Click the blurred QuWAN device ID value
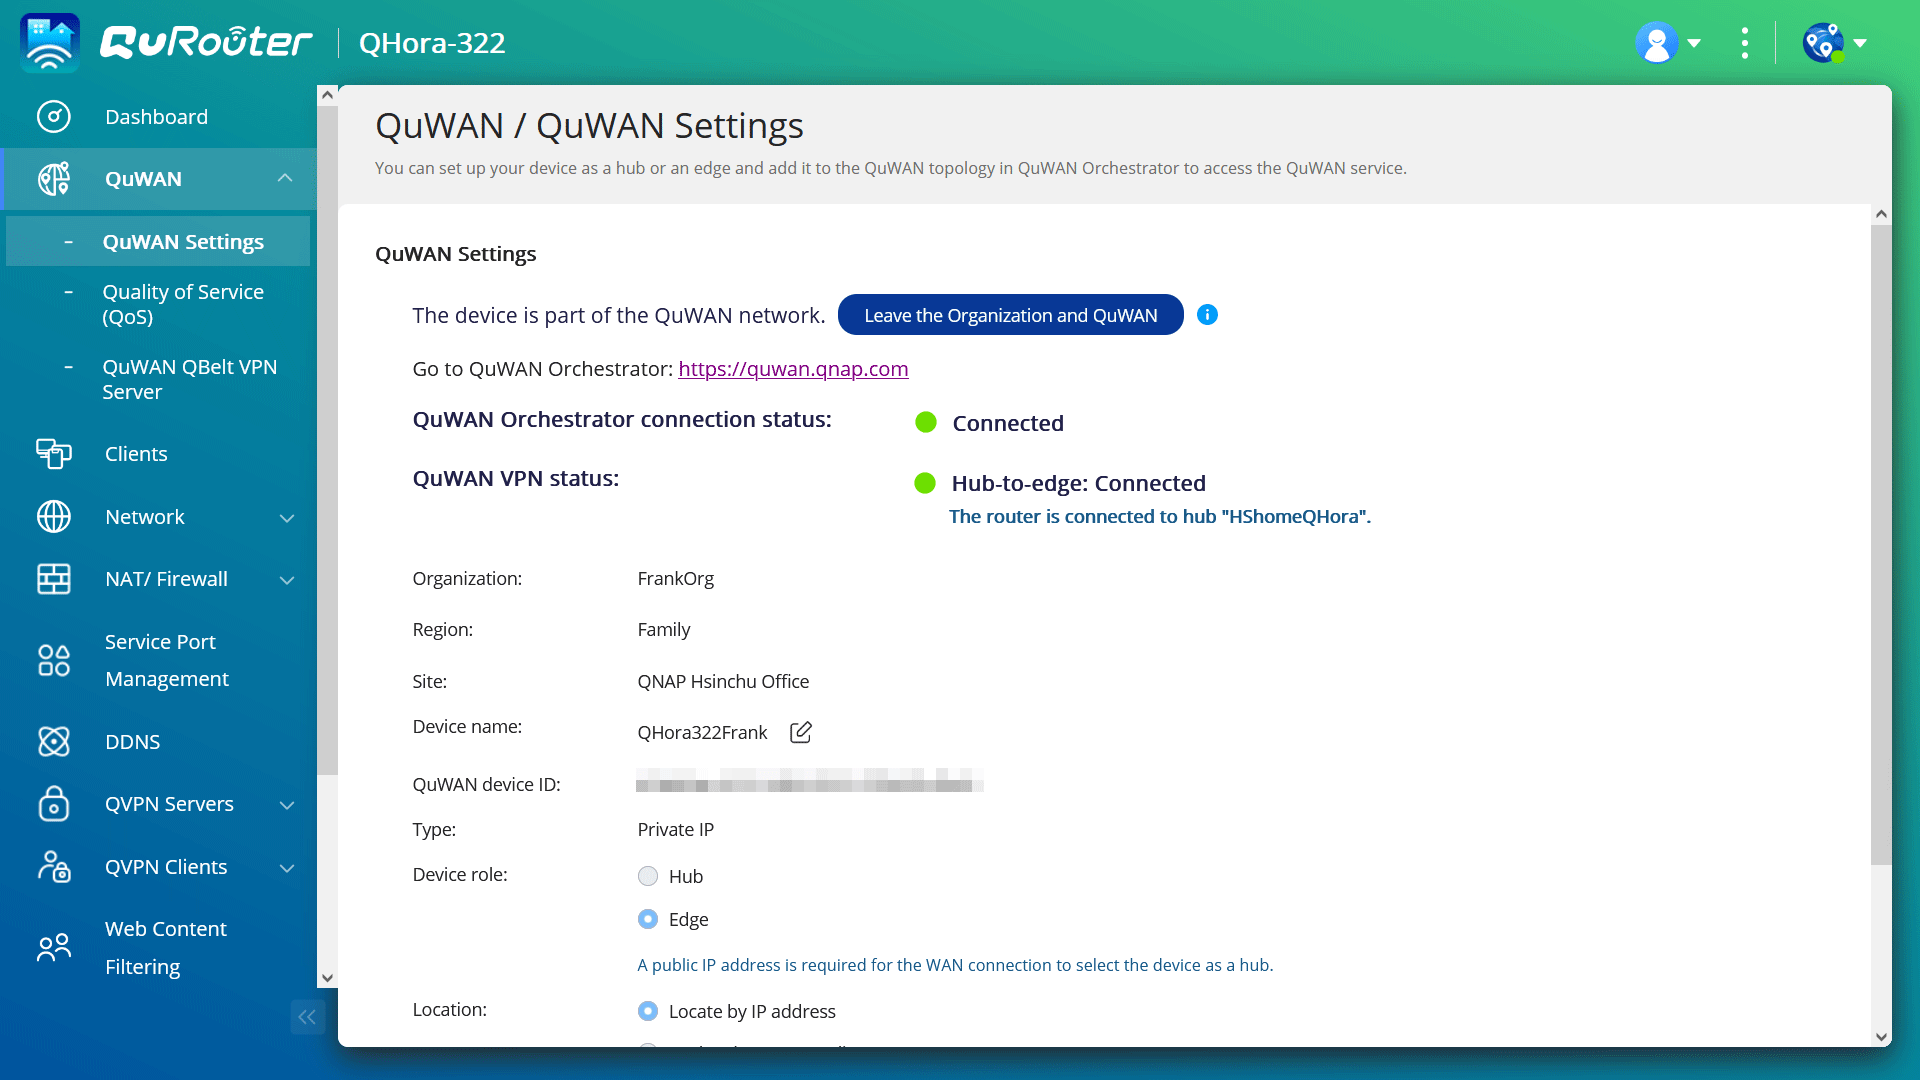1920x1080 pixels. point(809,780)
